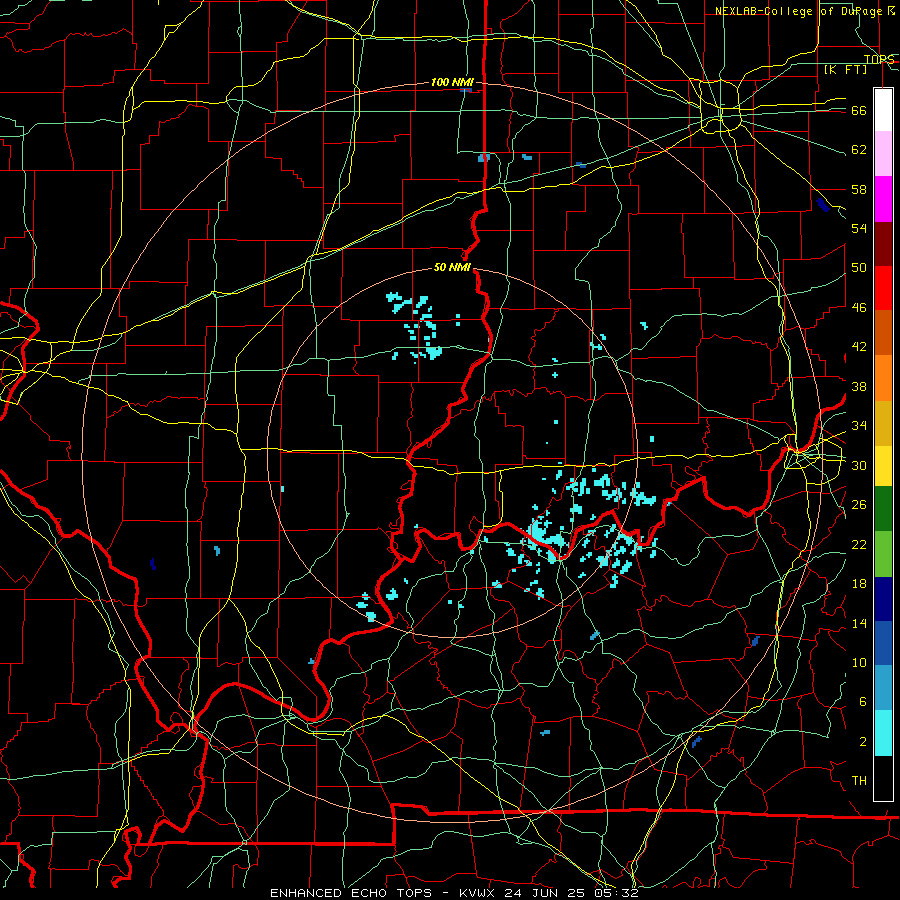This screenshot has width=900, height=900.
Task: Click the cyan legend swatch
Action: pos(883,733)
